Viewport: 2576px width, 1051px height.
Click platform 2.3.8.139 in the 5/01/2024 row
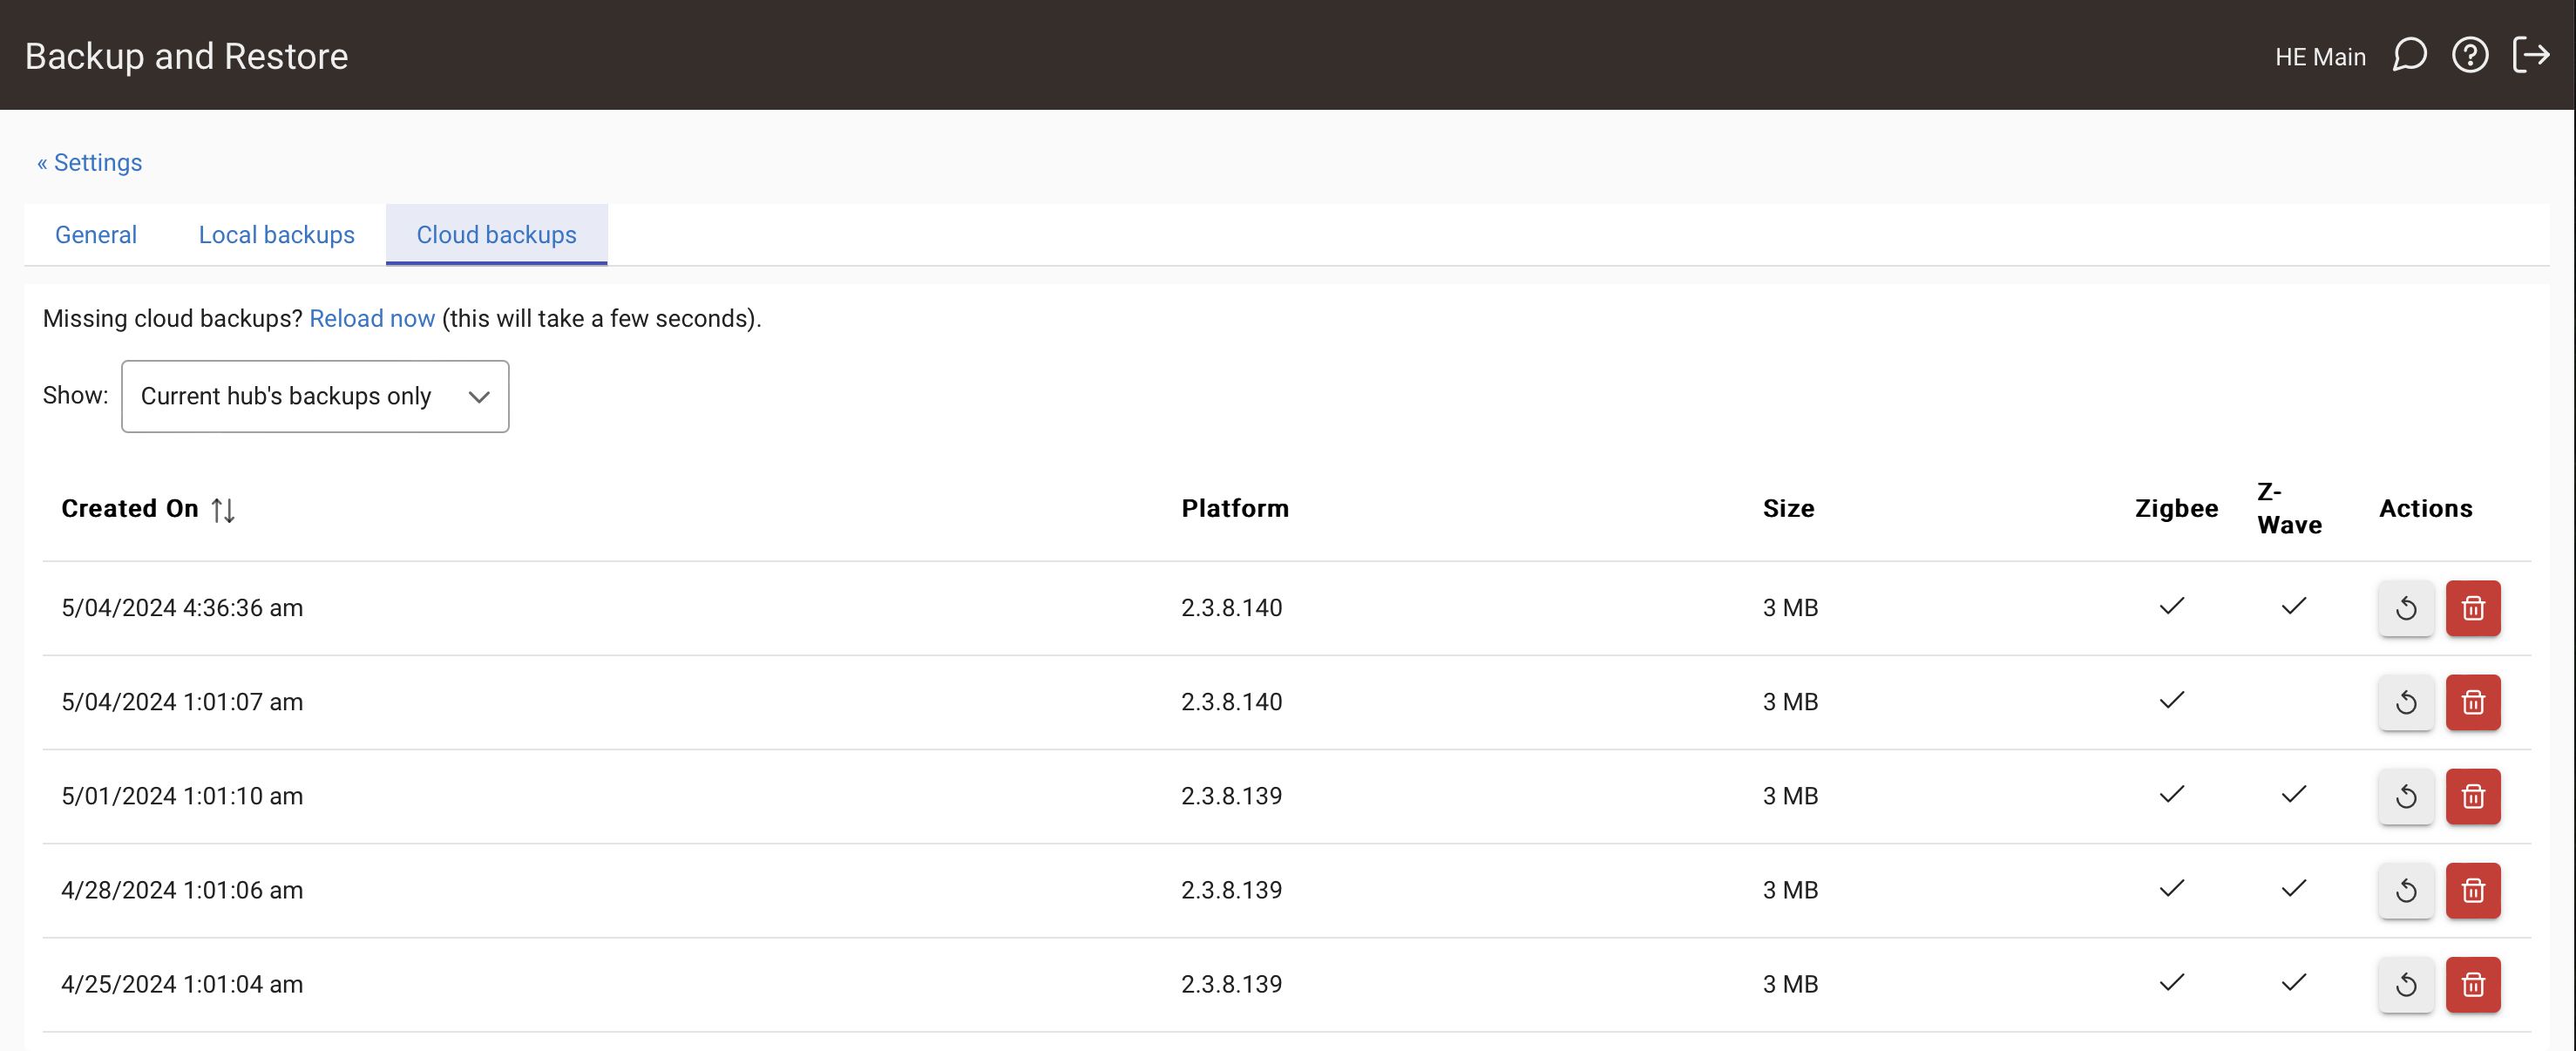coord(1231,796)
